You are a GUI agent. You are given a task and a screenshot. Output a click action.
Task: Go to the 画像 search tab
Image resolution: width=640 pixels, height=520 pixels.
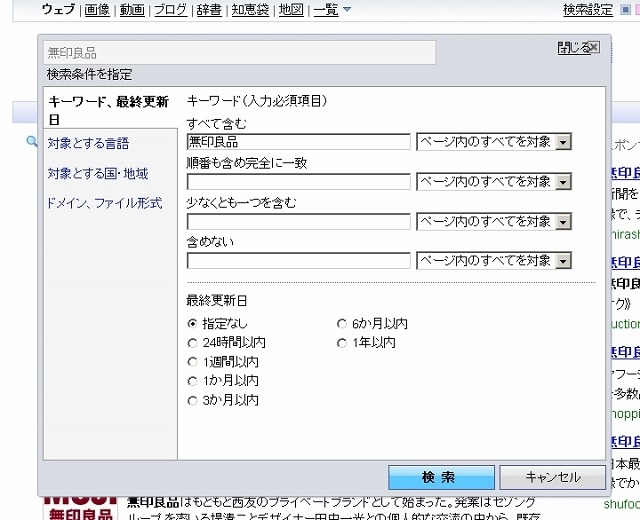pos(97,9)
